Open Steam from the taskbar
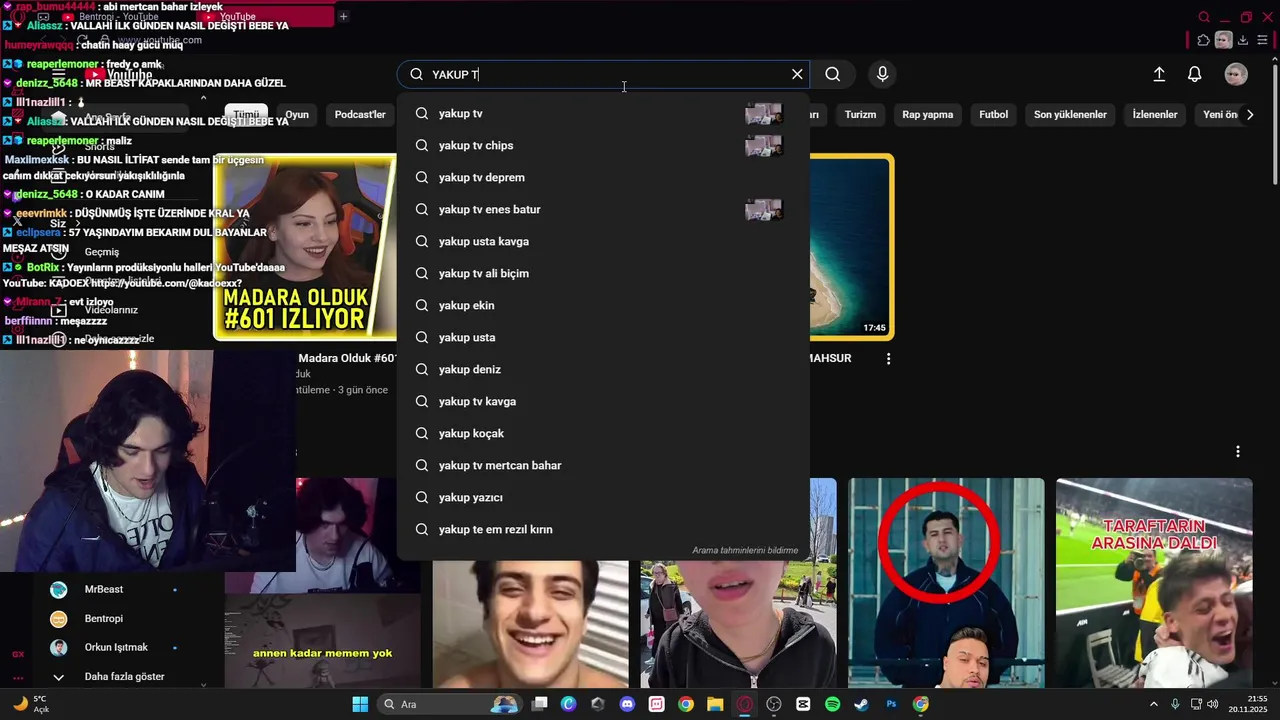The image size is (1280, 720). [861, 704]
